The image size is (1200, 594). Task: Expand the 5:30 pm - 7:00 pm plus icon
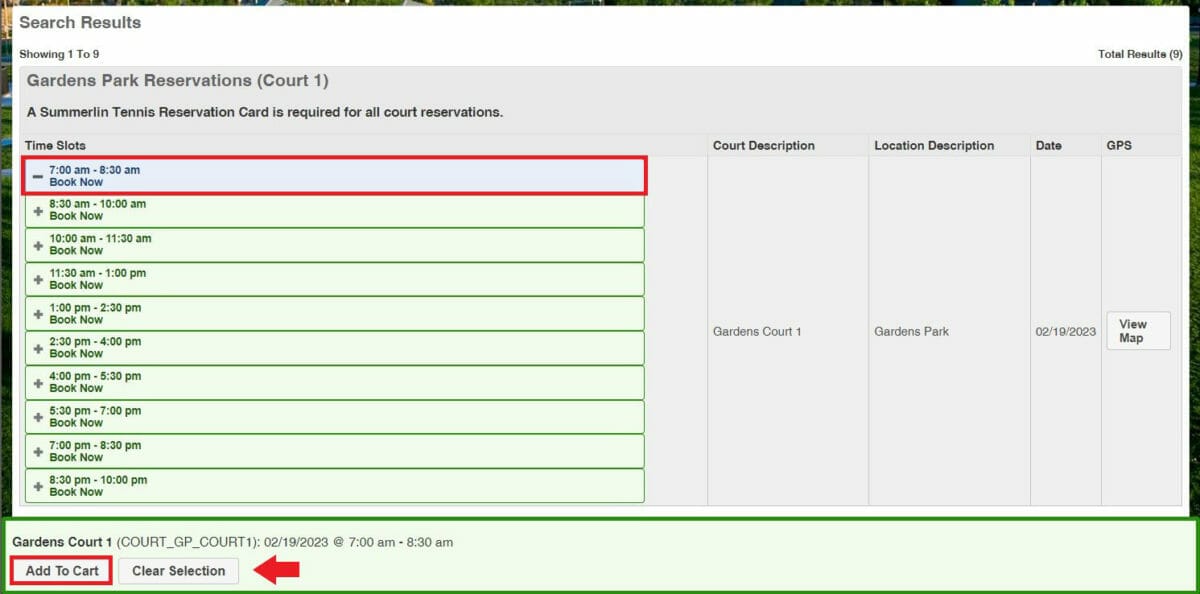(38, 417)
